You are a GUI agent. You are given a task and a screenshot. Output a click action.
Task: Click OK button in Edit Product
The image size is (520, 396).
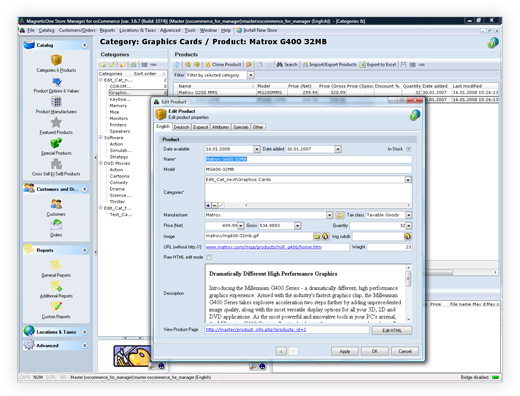(x=375, y=351)
